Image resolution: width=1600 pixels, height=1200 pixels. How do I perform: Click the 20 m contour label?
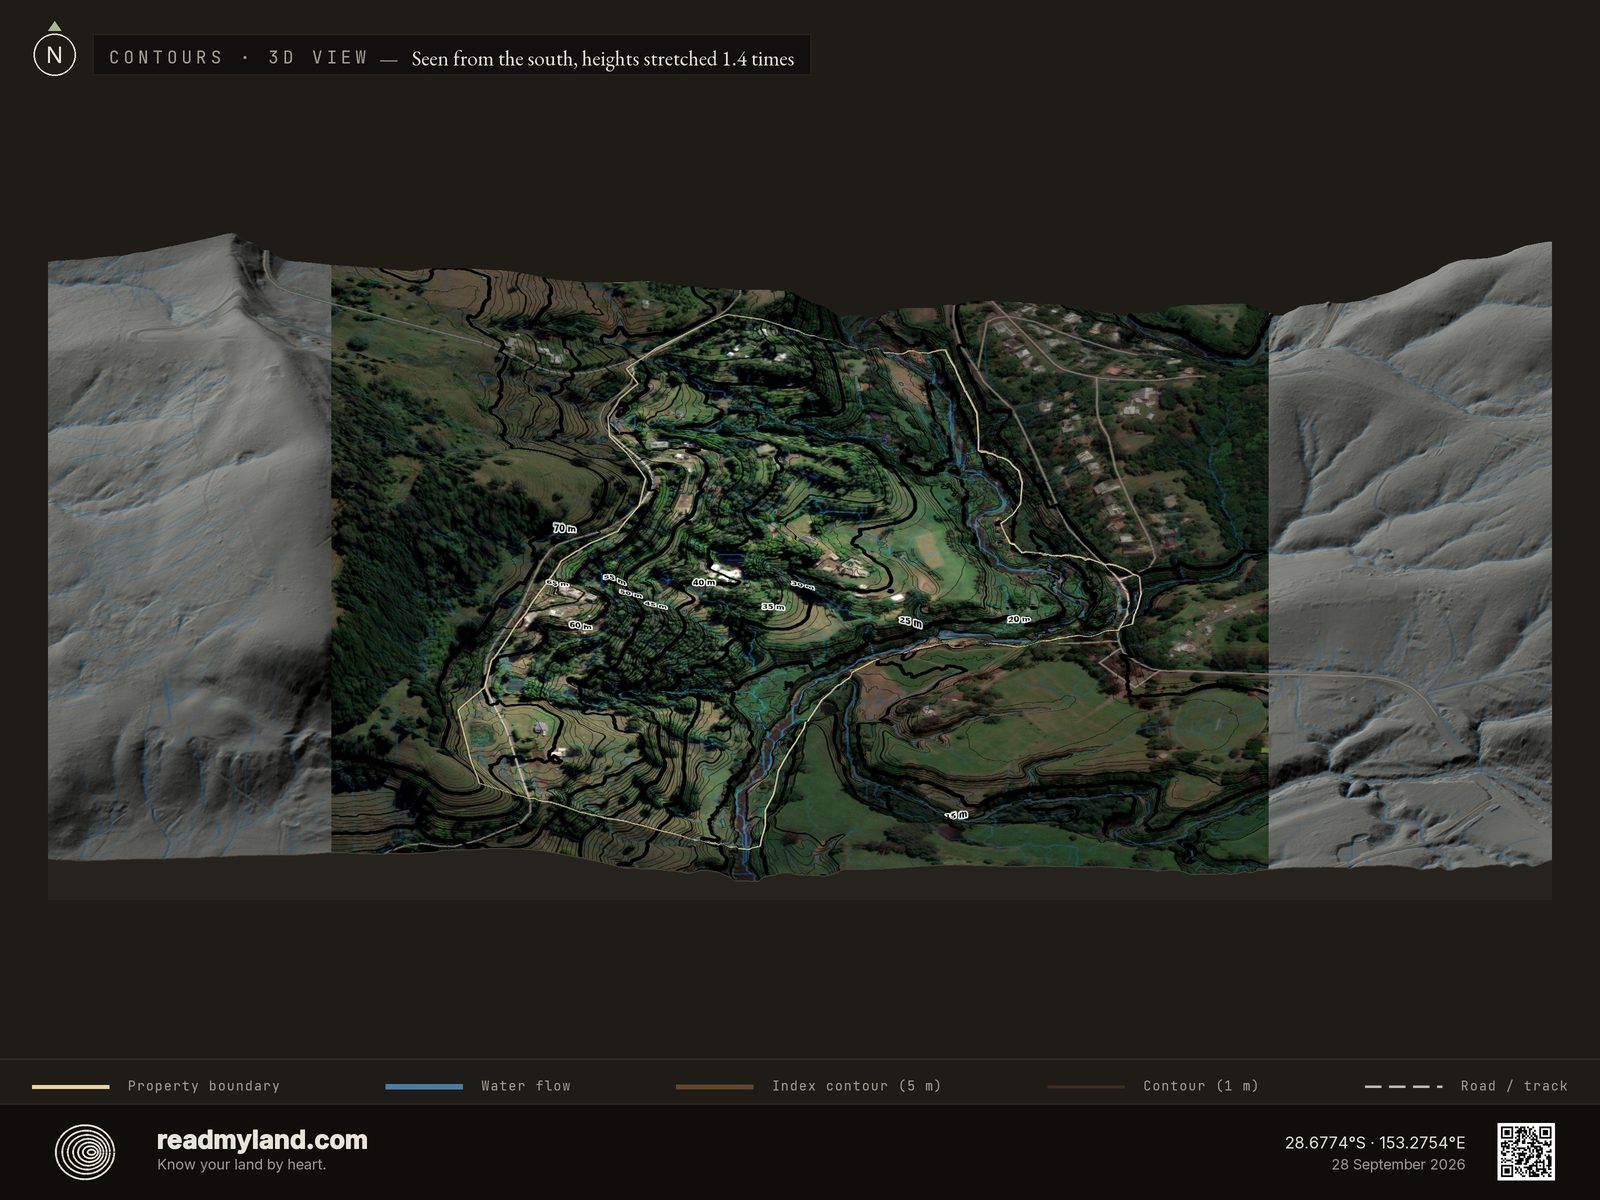(x=1018, y=620)
